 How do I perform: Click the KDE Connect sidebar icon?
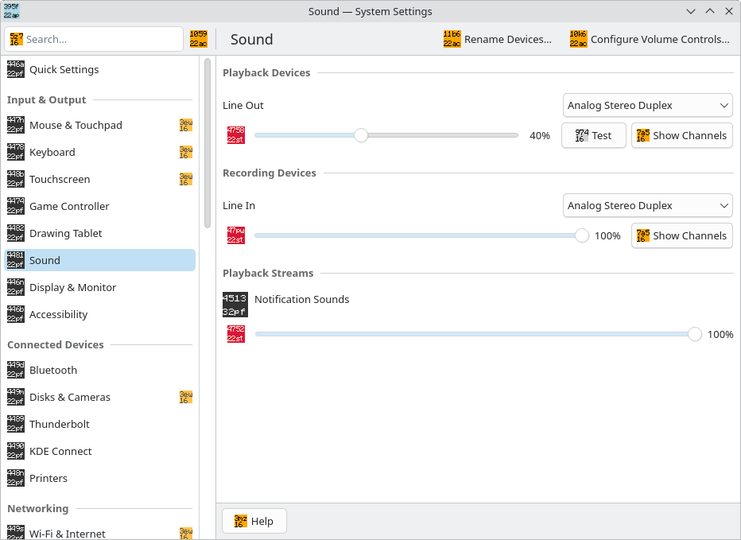click(16, 451)
